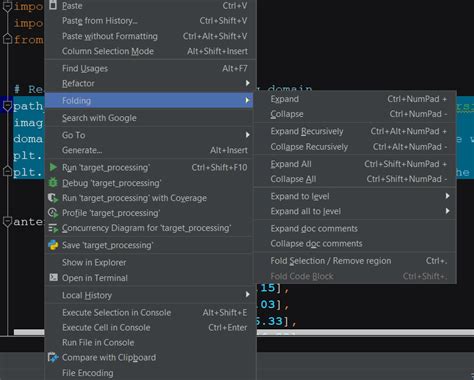Open Expand all to level submenu arrow
The image size is (474, 380).
(x=447, y=211)
